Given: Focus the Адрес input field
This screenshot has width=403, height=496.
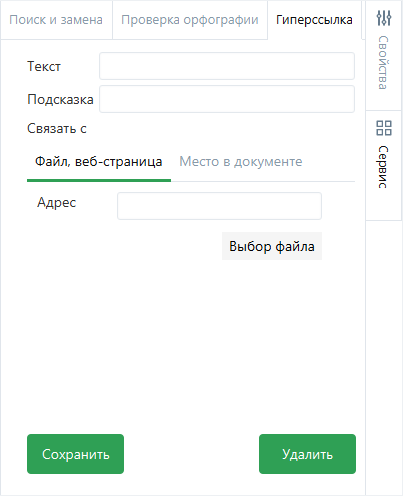Looking at the screenshot, I should click(219, 206).
